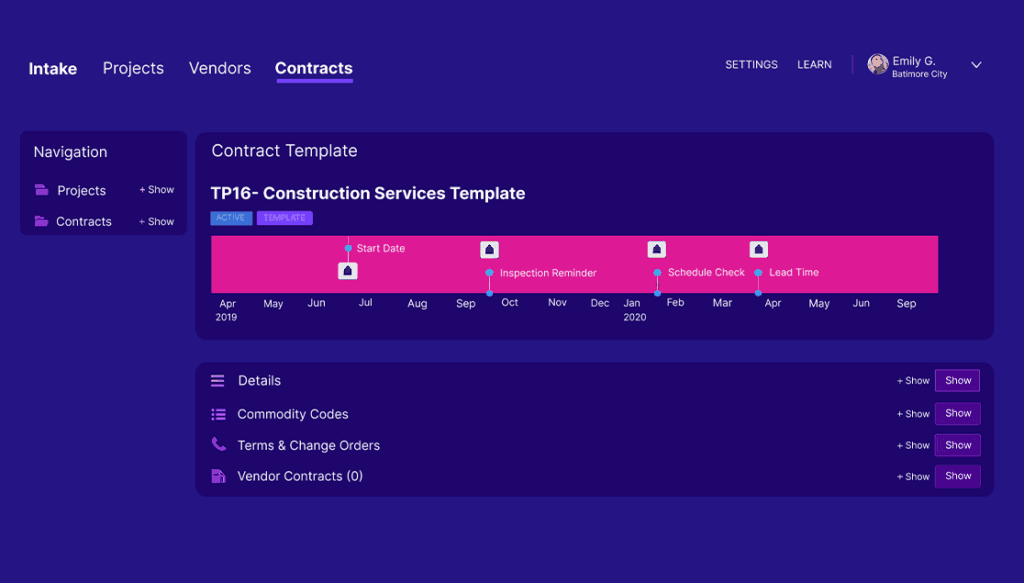Expand Projects with + Show in Navigation
The width and height of the screenshot is (1024, 583).
tap(157, 190)
